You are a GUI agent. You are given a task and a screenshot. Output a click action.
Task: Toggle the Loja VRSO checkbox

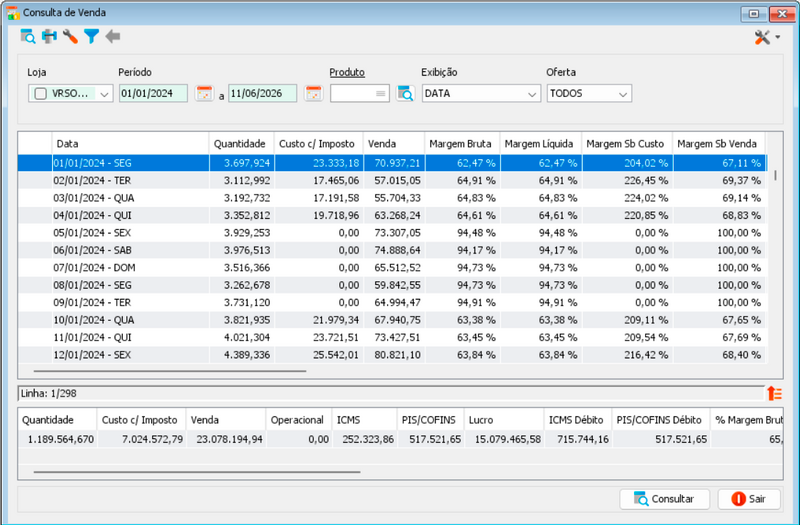click(40, 94)
